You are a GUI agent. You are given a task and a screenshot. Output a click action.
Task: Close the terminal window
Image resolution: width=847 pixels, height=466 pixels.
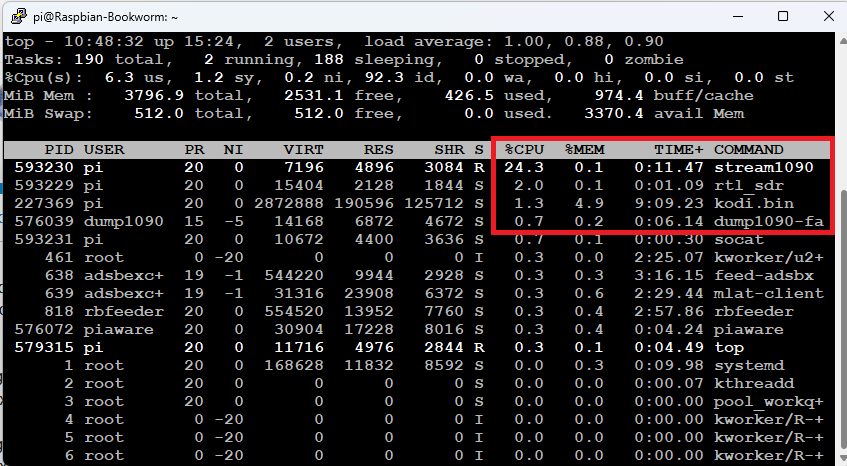[829, 16]
